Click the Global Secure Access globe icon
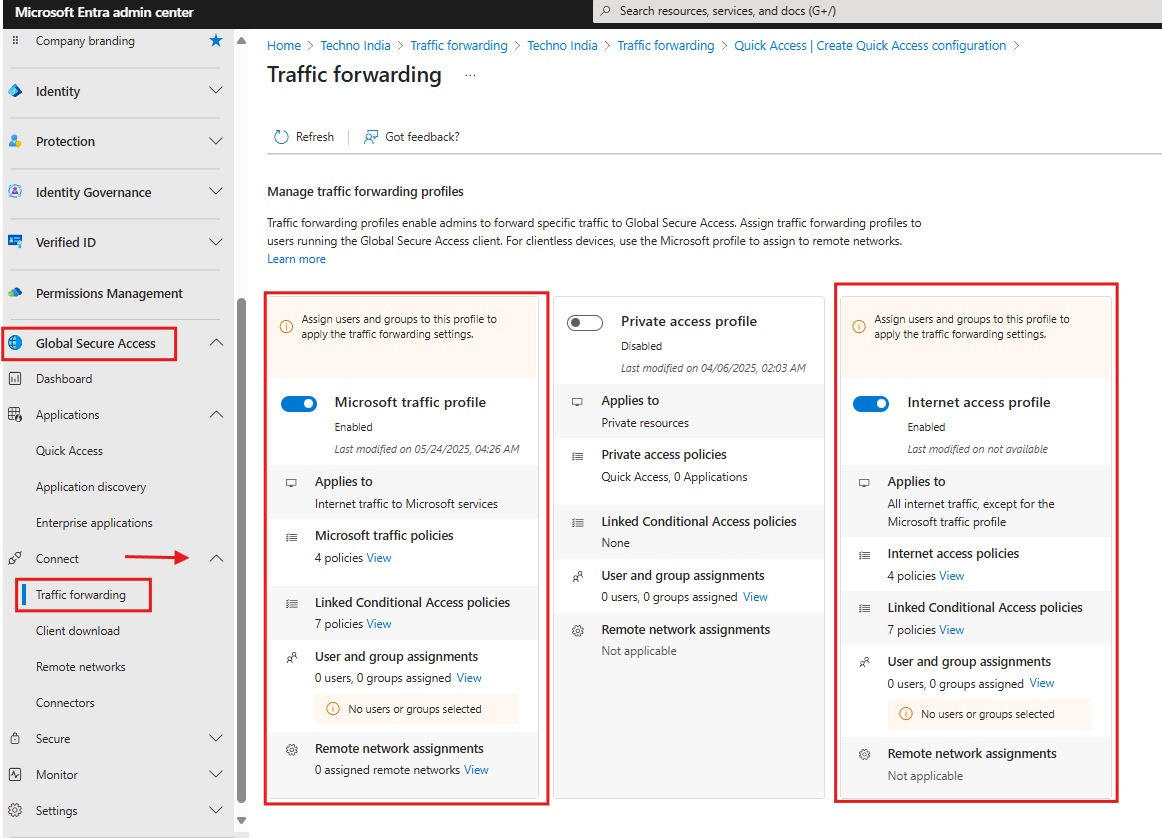This screenshot has height=838, width=1162. 15,343
